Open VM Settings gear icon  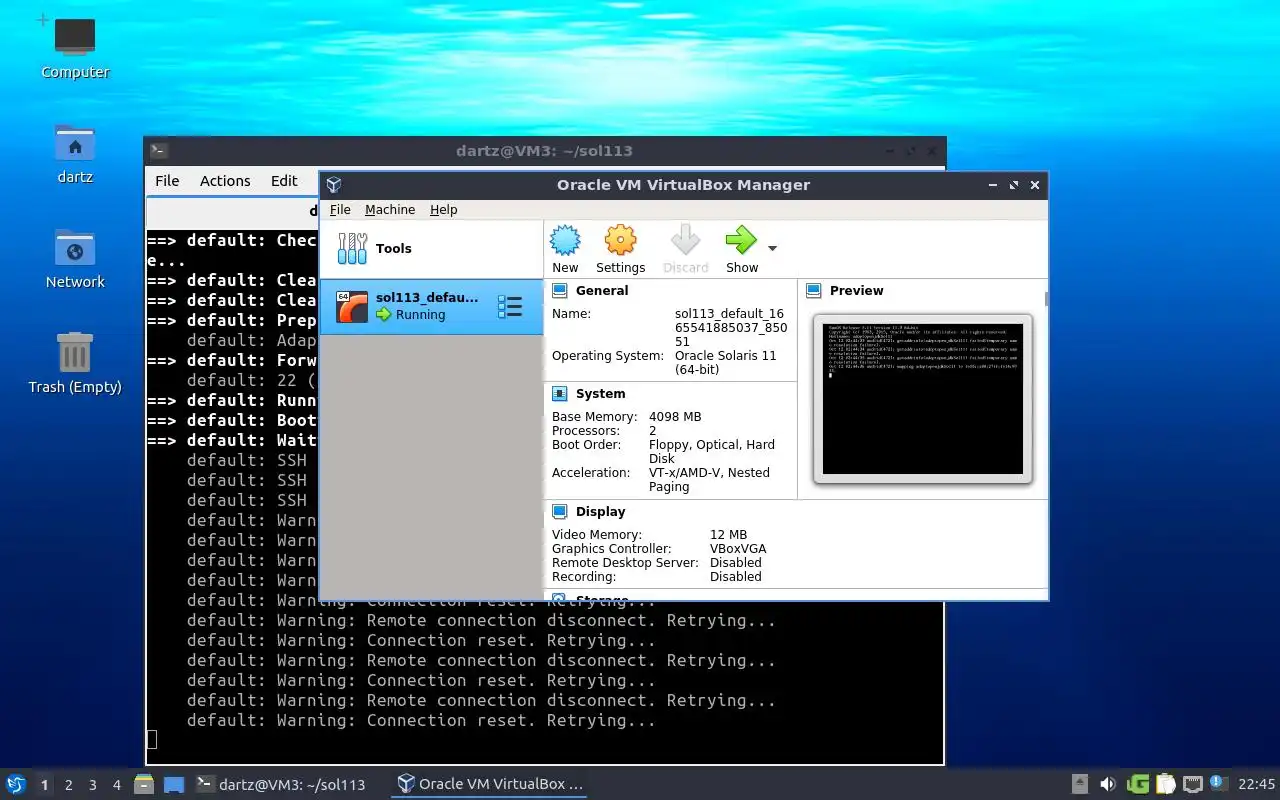tap(620, 241)
